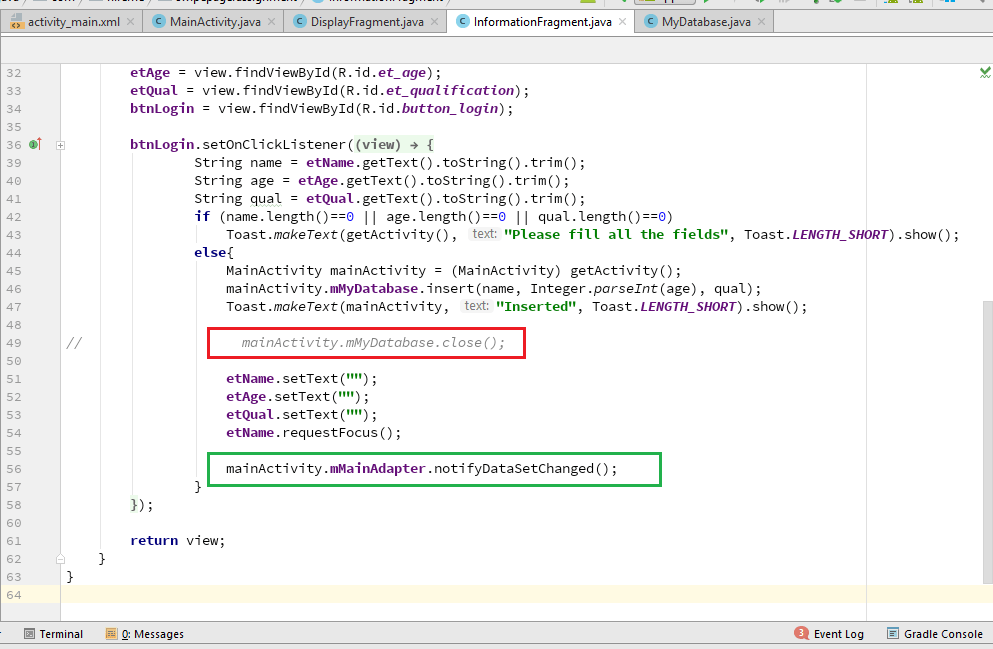Close the InformationFragment.java tab
993x649 pixels.
pyautogui.click(x=623, y=22)
